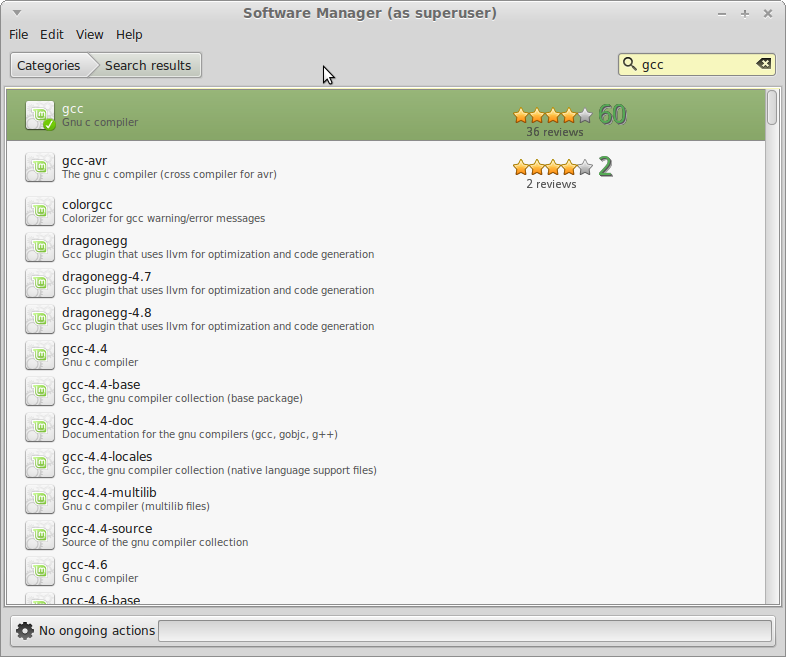
Task: Select the gcc-4.4-locales package entry
Action: click(x=385, y=464)
